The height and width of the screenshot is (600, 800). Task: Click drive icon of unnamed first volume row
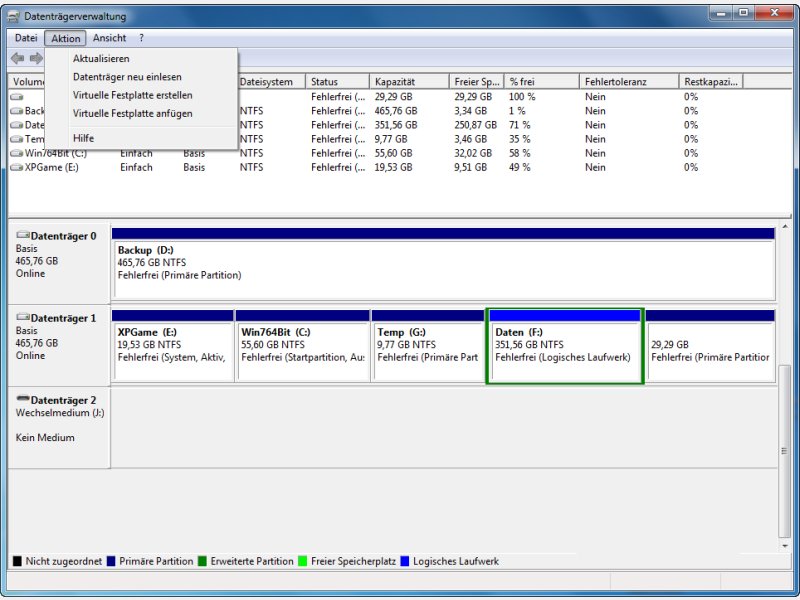point(17,96)
